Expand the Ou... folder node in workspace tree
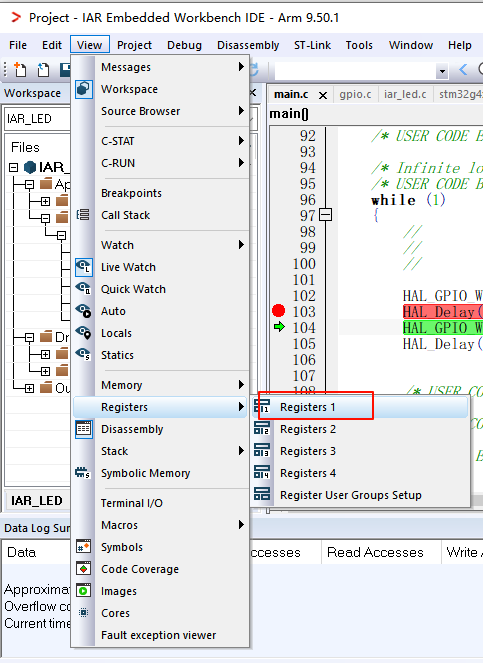 coord(29,388)
